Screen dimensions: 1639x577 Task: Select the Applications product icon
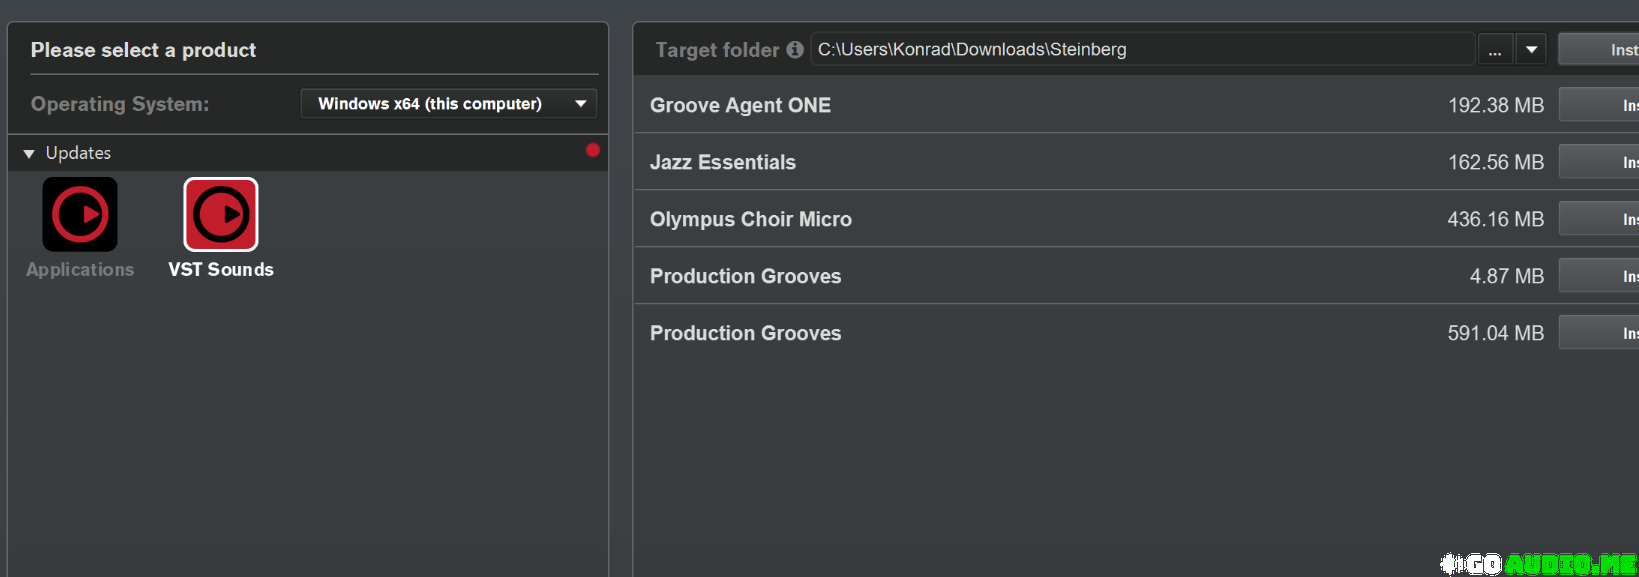click(80, 214)
